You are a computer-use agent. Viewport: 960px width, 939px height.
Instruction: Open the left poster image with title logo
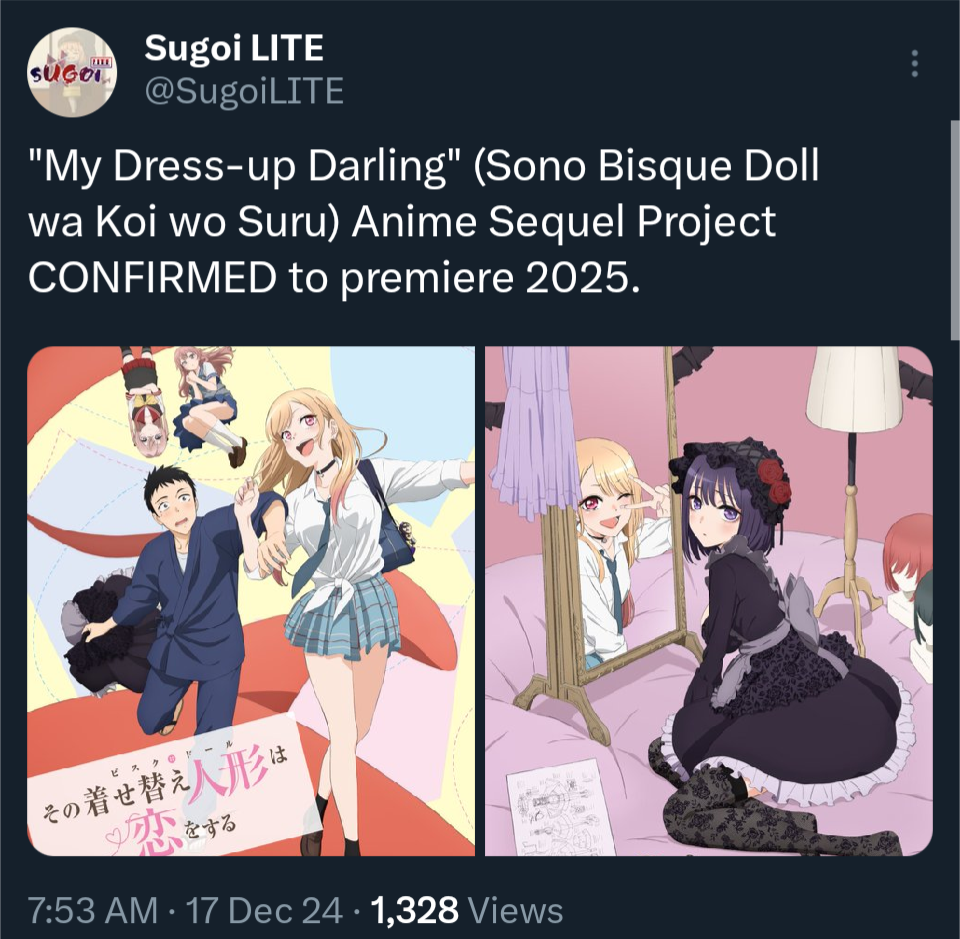pos(251,601)
